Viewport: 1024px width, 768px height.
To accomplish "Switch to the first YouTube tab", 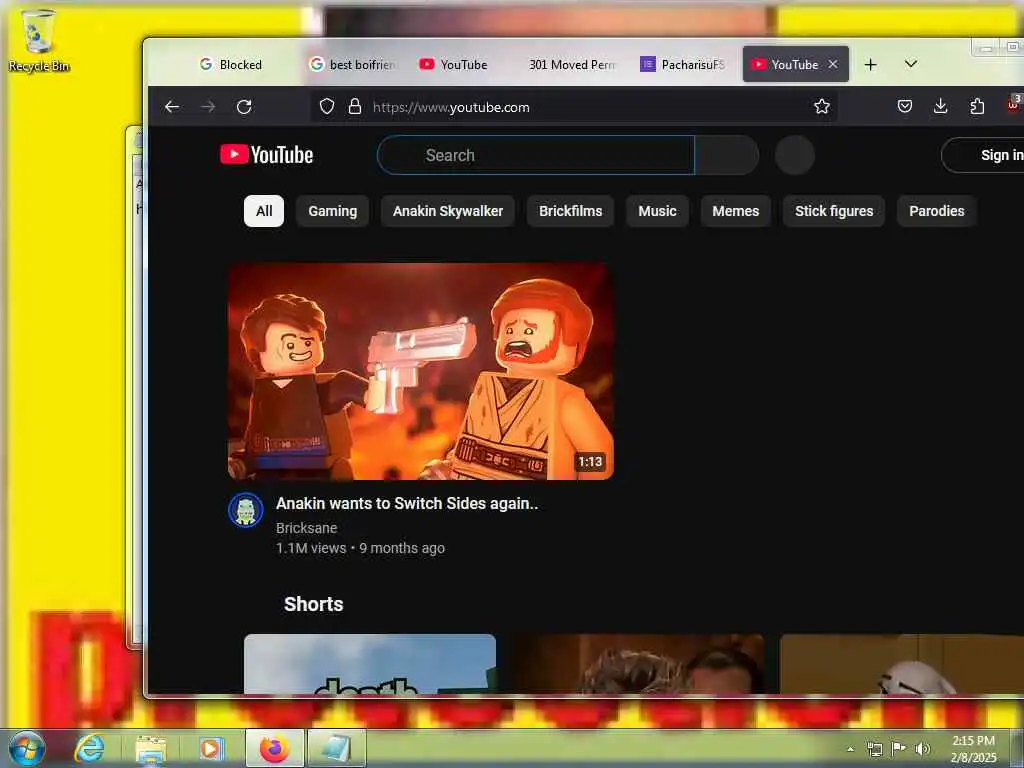I will pos(453,65).
